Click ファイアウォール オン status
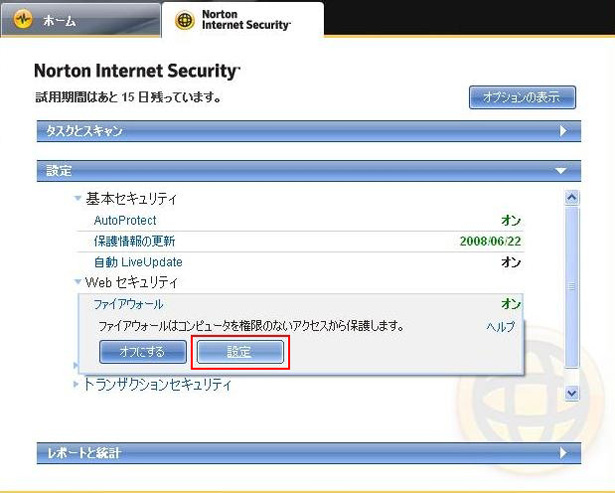This screenshot has height=493, width=615. tap(511, 304)
